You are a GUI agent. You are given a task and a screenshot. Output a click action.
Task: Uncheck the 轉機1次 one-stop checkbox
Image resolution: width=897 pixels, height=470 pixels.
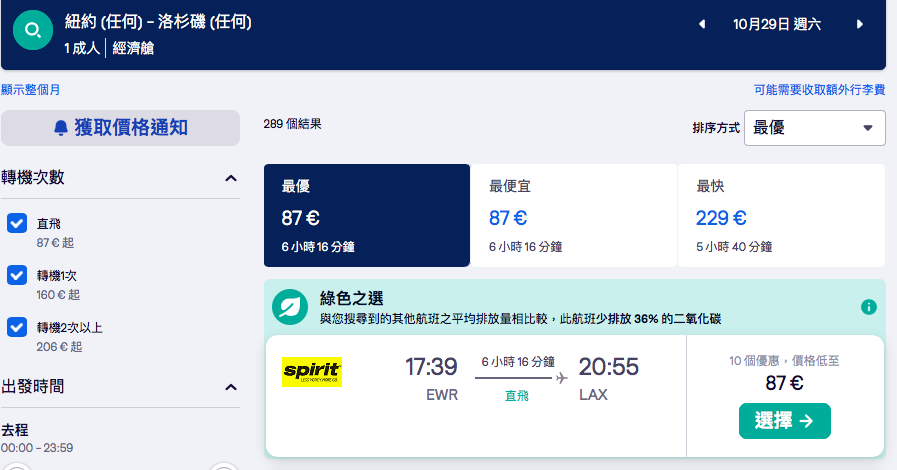17,276
